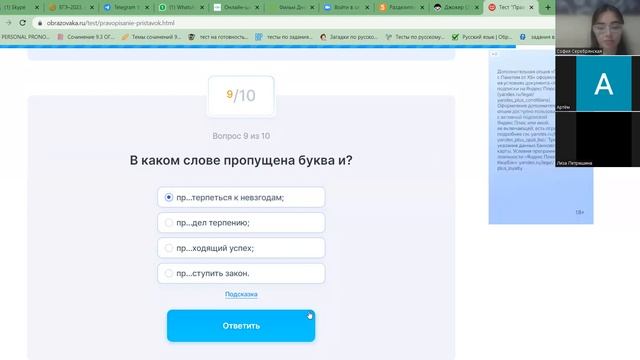Image resolution: width=640 pixels, height=360 pixels.
Task: Click the blue quiz progress bar
Action: (x=258, y=47)
